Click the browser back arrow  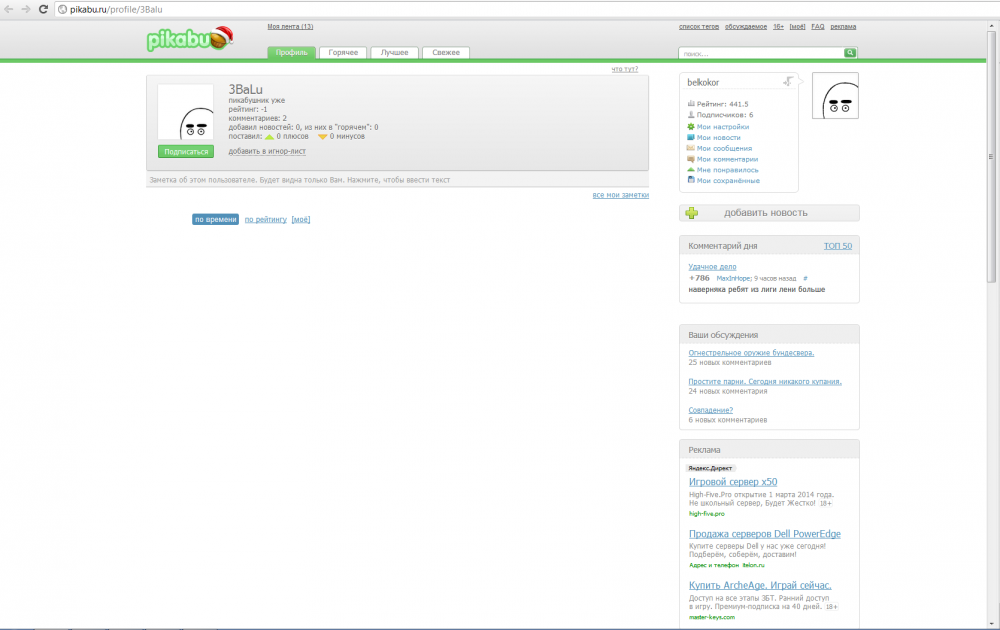(10, 9)
